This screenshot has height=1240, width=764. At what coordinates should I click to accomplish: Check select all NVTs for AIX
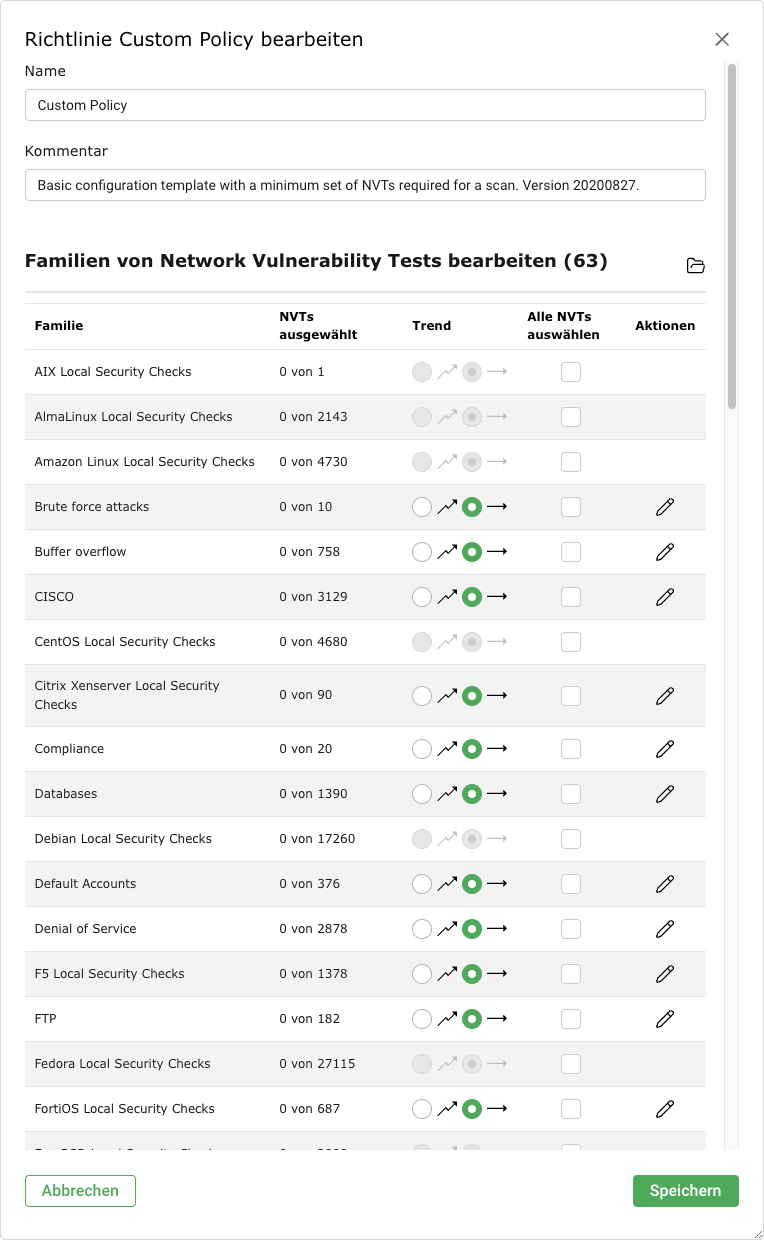tap(571, 372)
